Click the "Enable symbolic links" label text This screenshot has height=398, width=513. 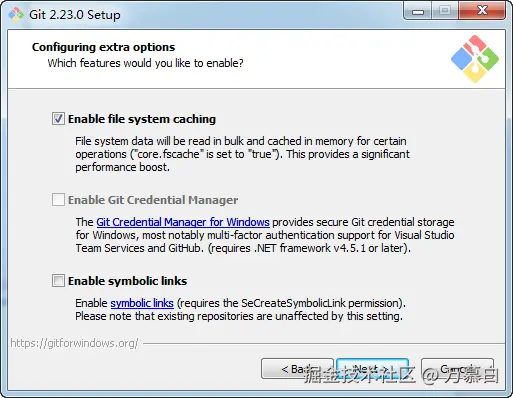pyautogui.click(x=127, y=281)
